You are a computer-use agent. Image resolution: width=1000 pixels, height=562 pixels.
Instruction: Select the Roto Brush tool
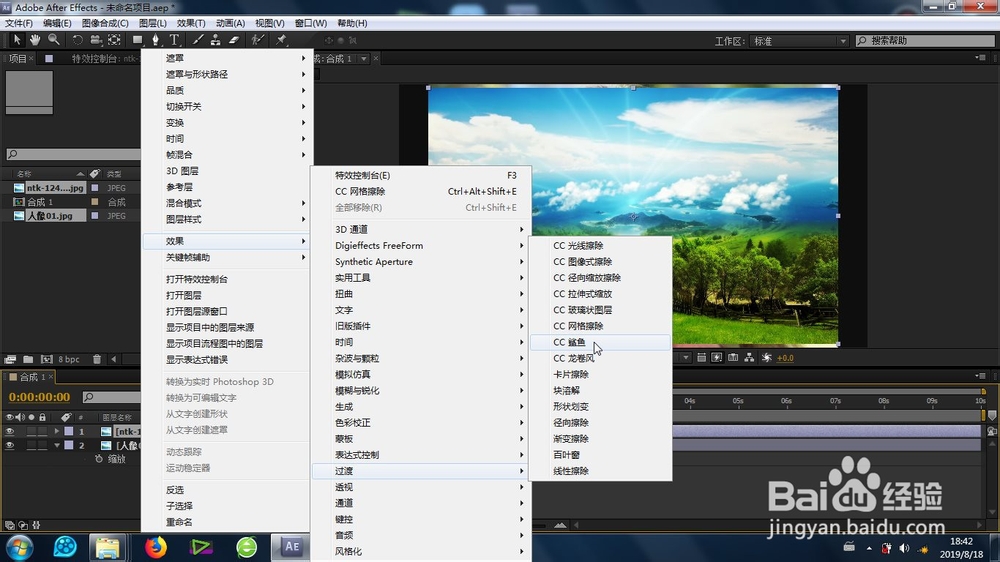tap(258, 40)
